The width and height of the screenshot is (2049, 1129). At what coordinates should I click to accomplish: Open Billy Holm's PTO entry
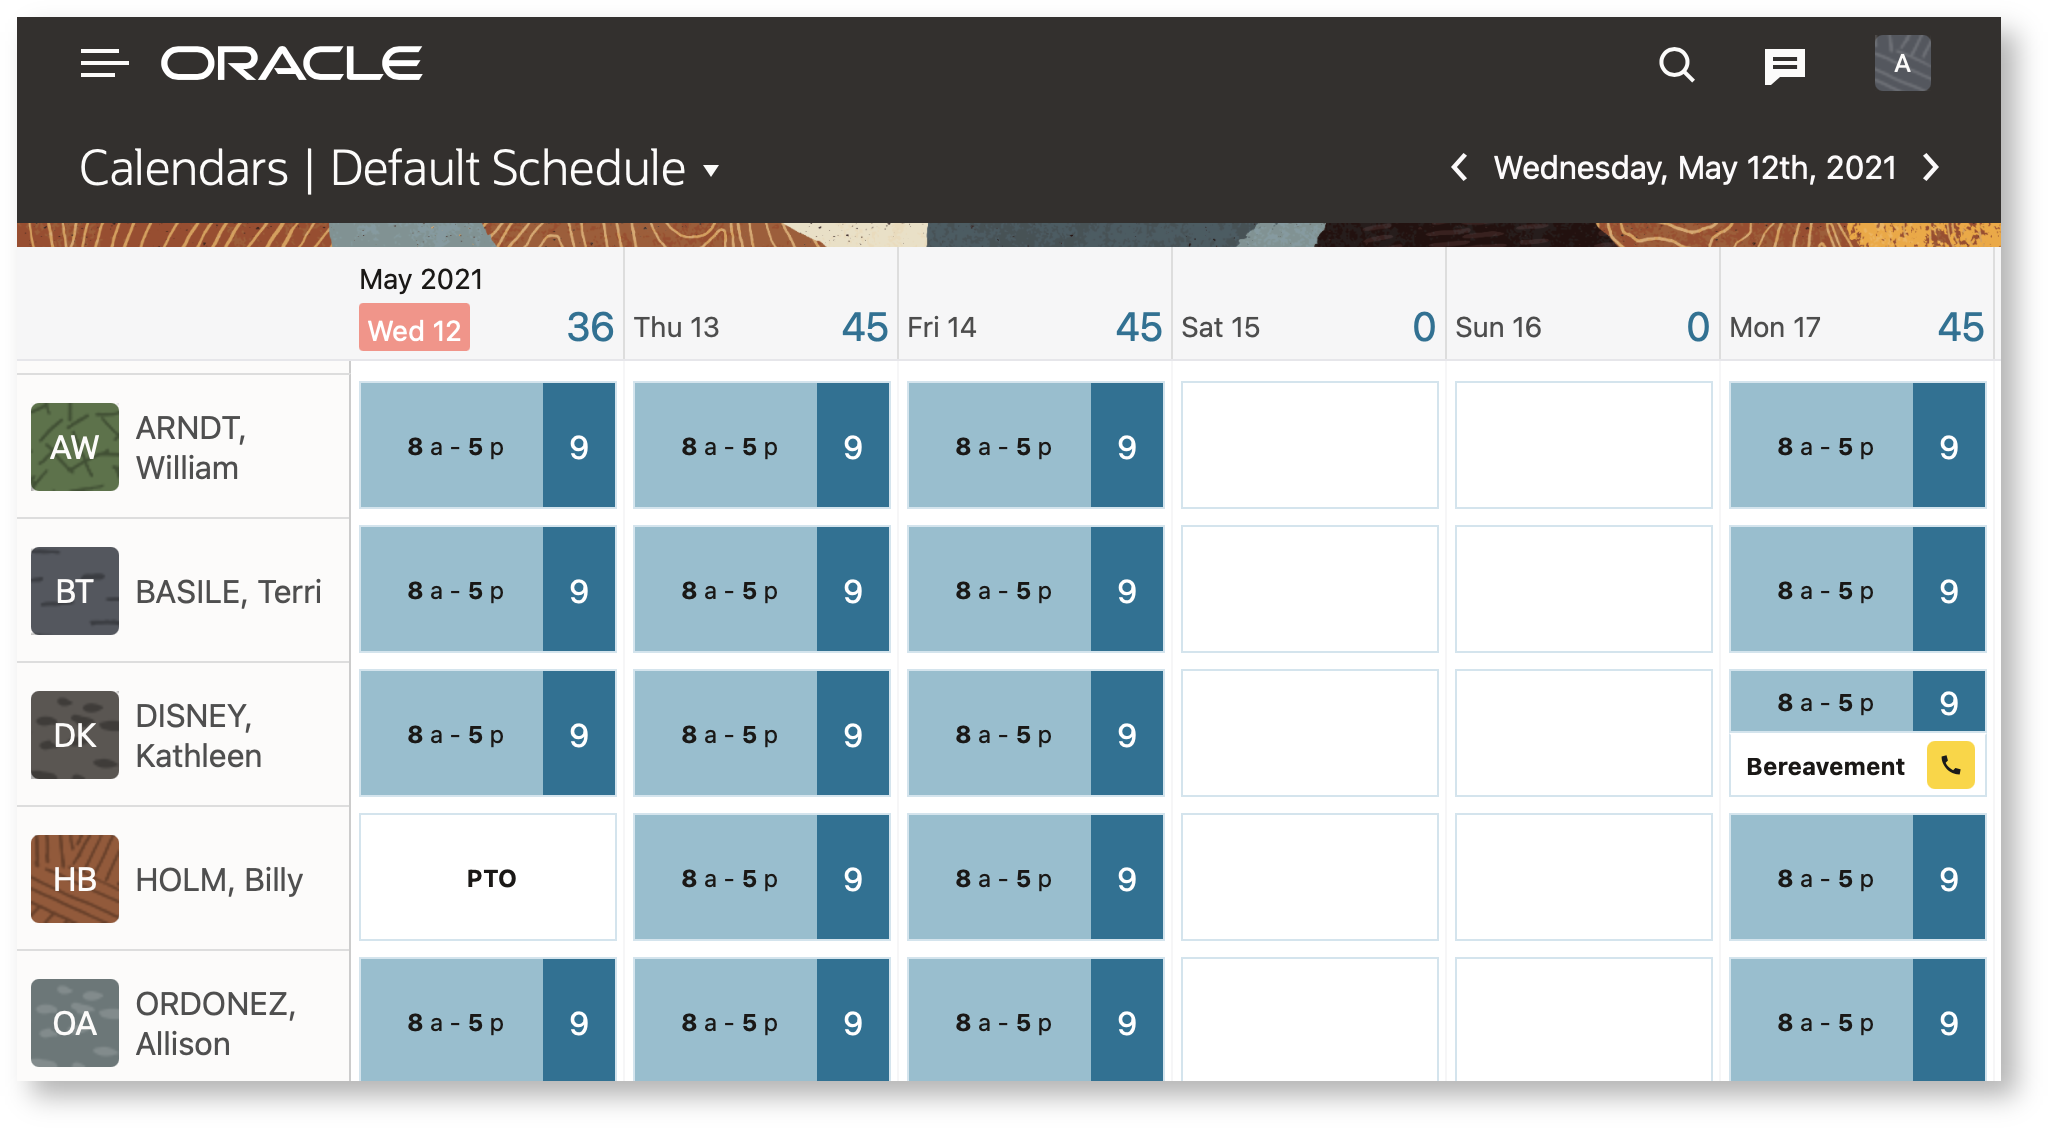[487, 877]
